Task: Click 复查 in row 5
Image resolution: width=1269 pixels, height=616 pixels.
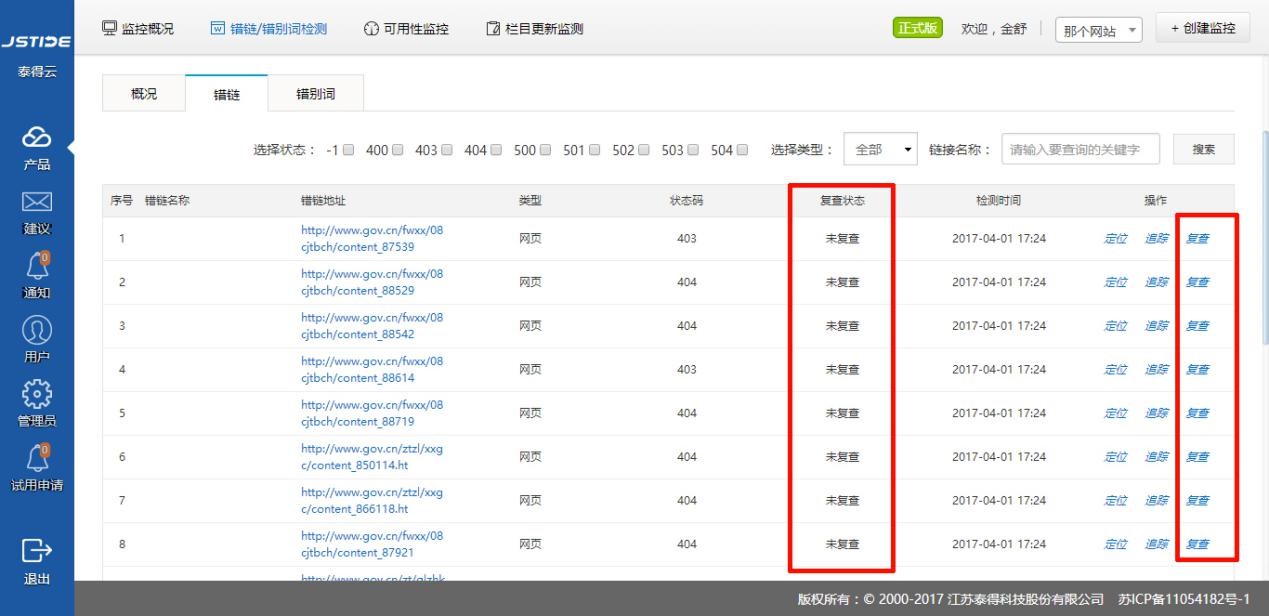Action: coord(1196,413)
